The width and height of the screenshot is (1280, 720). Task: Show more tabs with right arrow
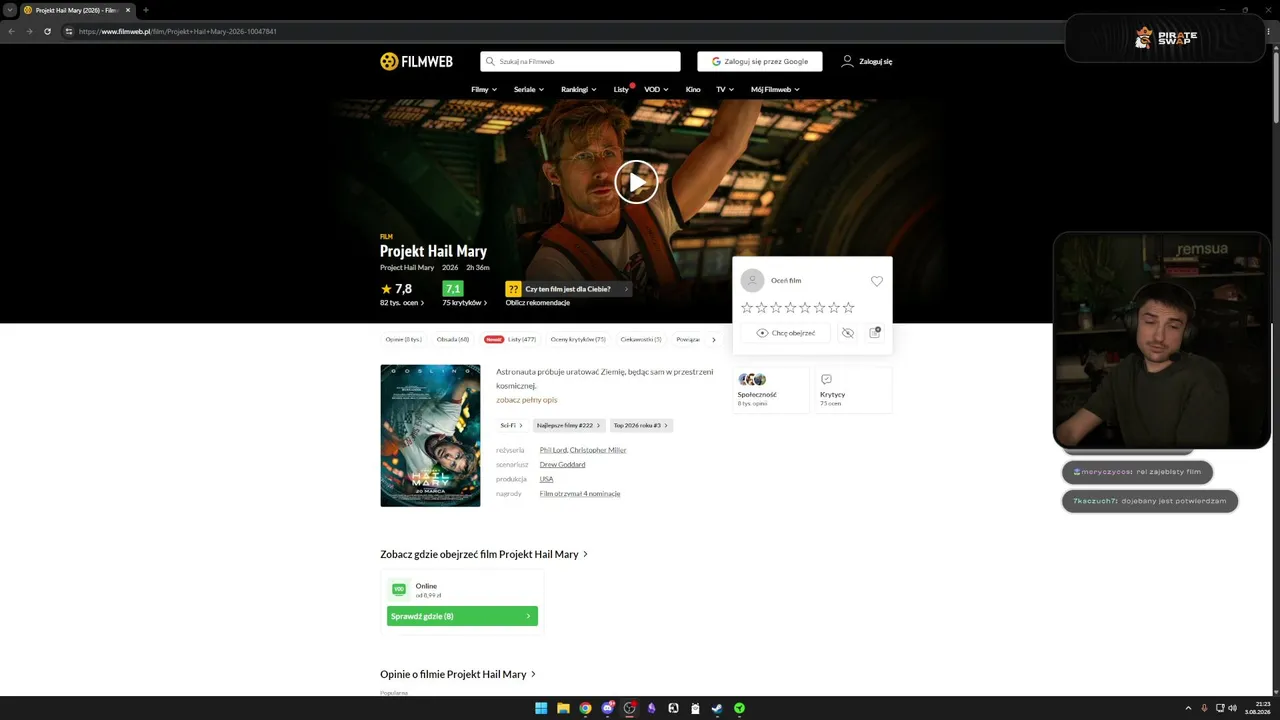click(x=713, y=340)
